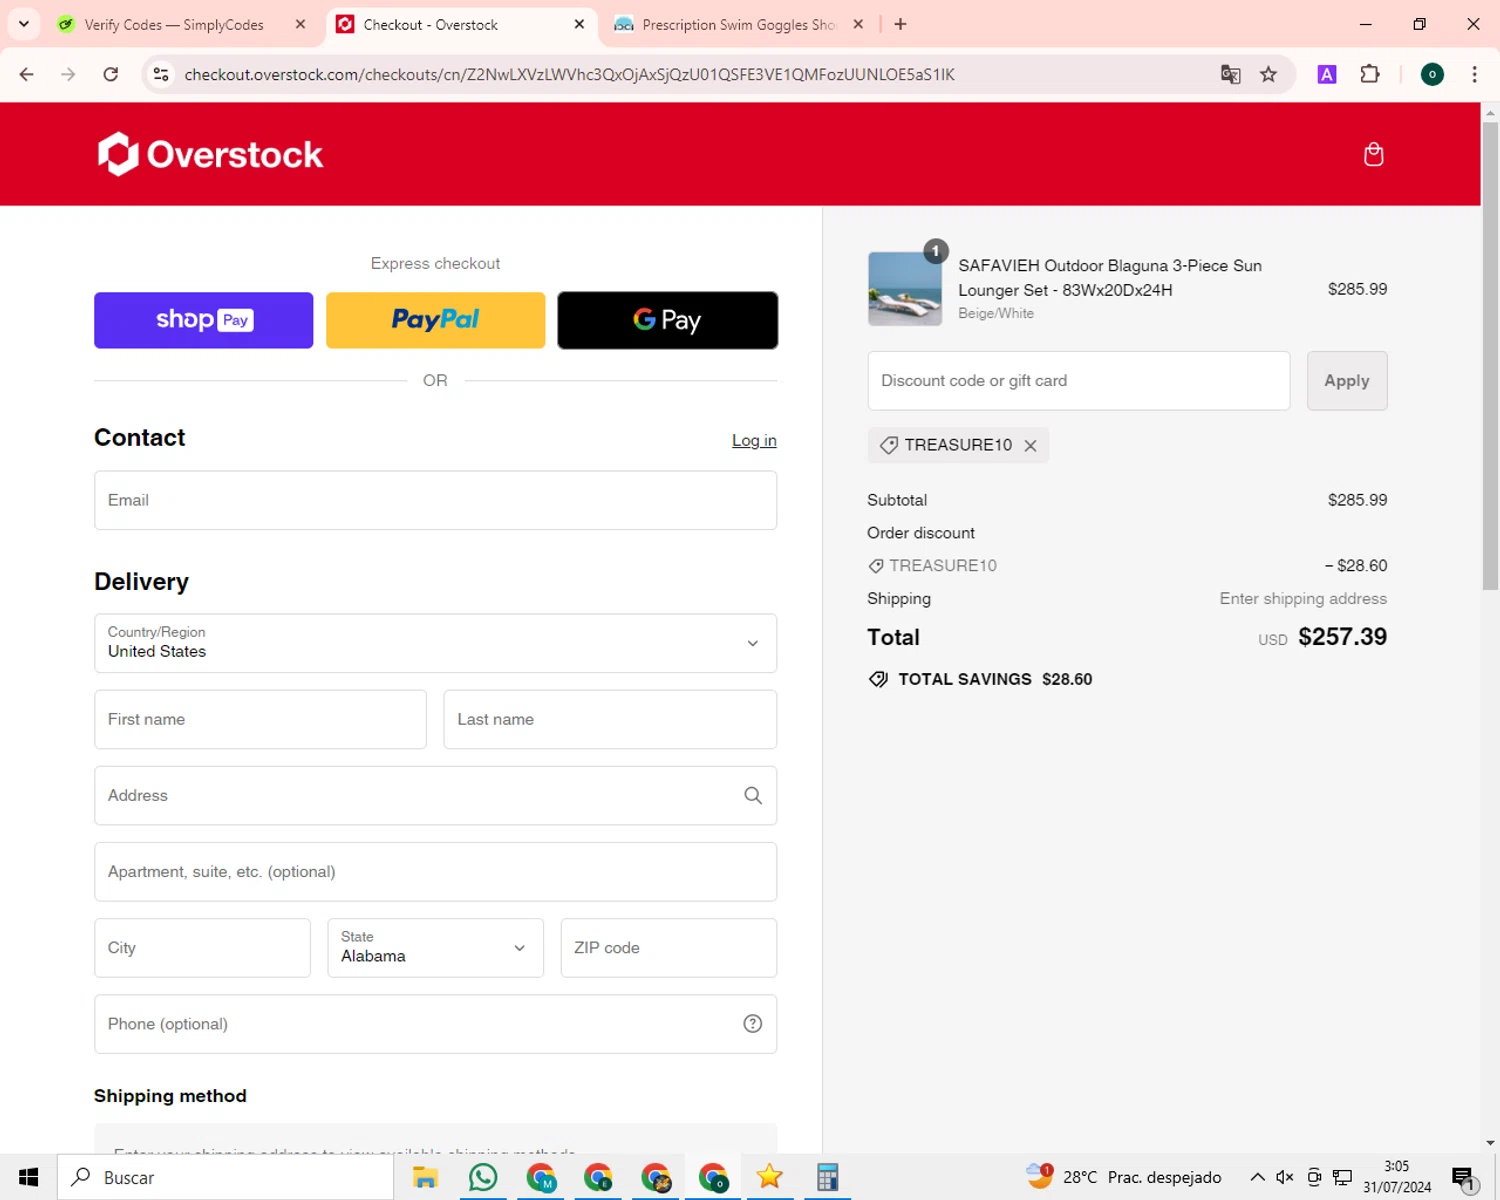Image resolution: width=1500 pixels, height=1200 pixels.
Task: Focus the Last name field
Action: [x=610, y=719]
